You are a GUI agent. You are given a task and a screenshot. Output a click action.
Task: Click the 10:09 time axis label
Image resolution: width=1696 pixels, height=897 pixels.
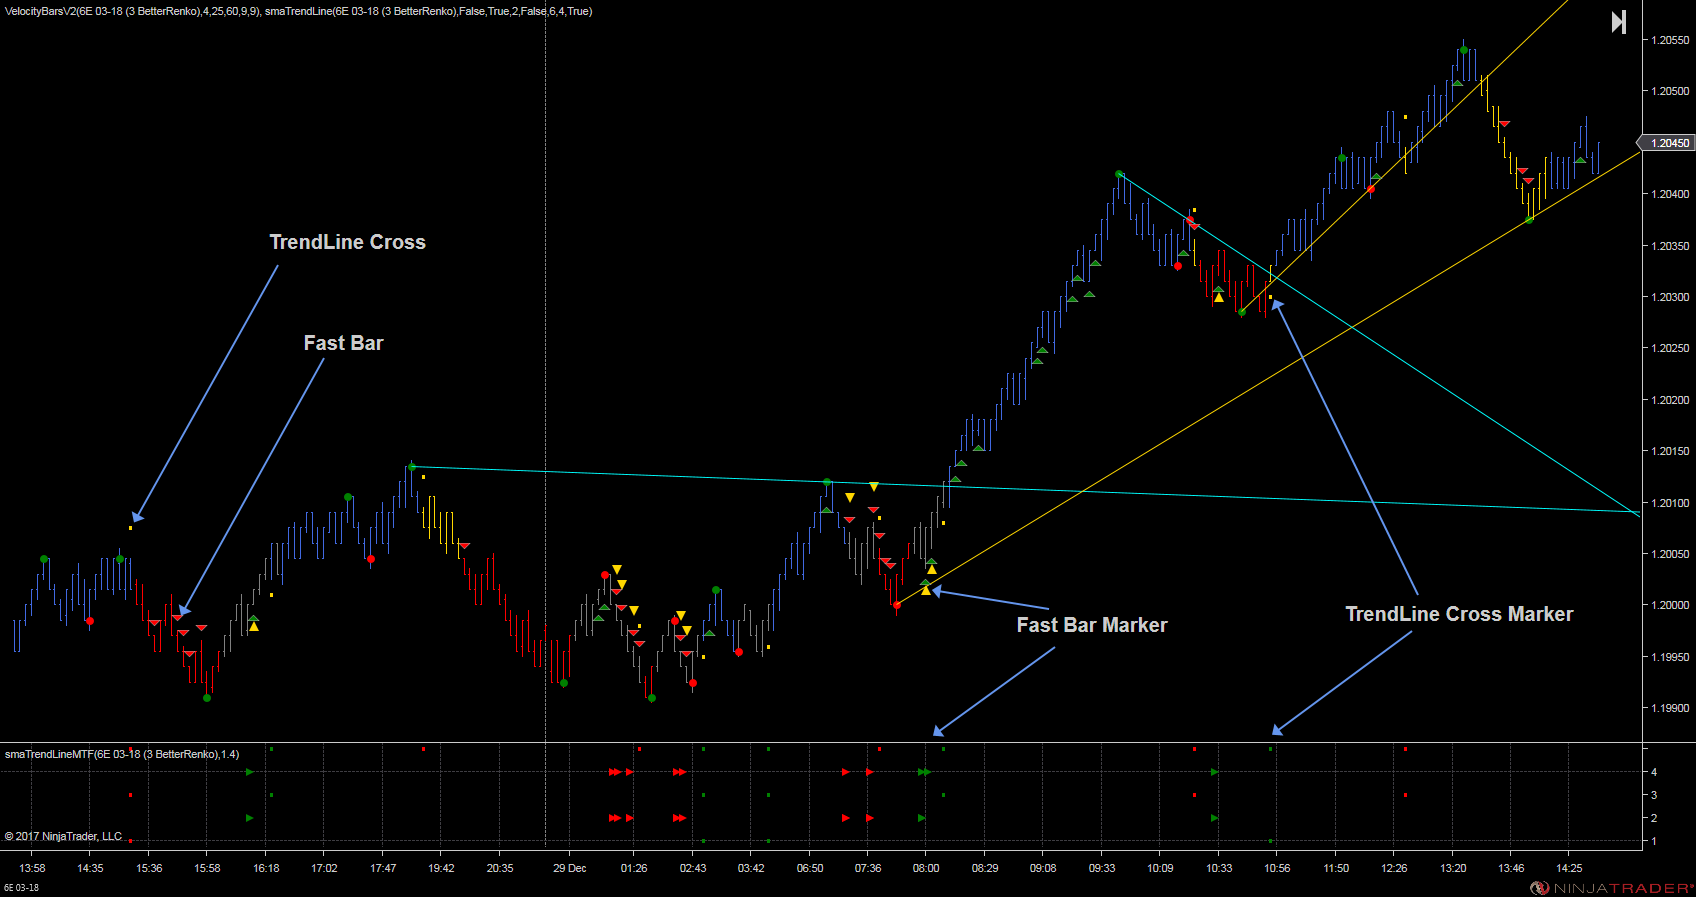[1160, 868]
